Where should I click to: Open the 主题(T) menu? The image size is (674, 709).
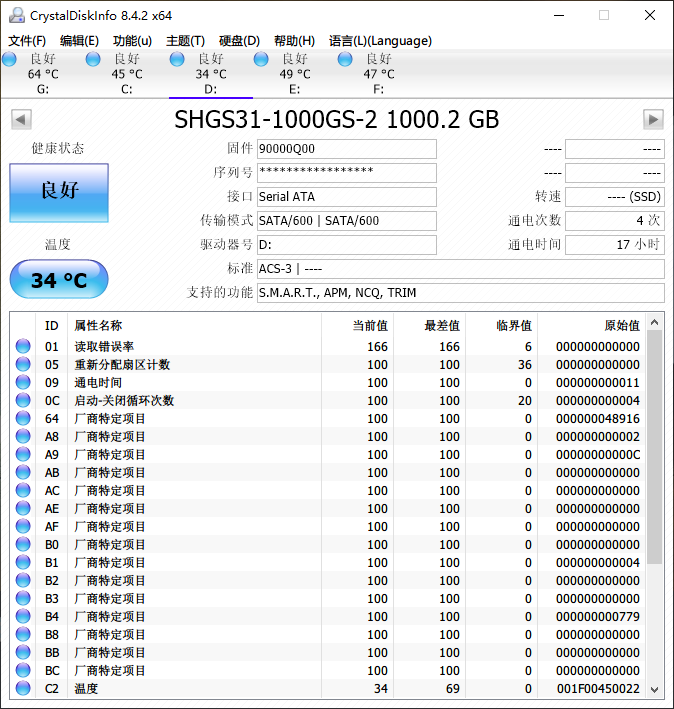(185, 41)
